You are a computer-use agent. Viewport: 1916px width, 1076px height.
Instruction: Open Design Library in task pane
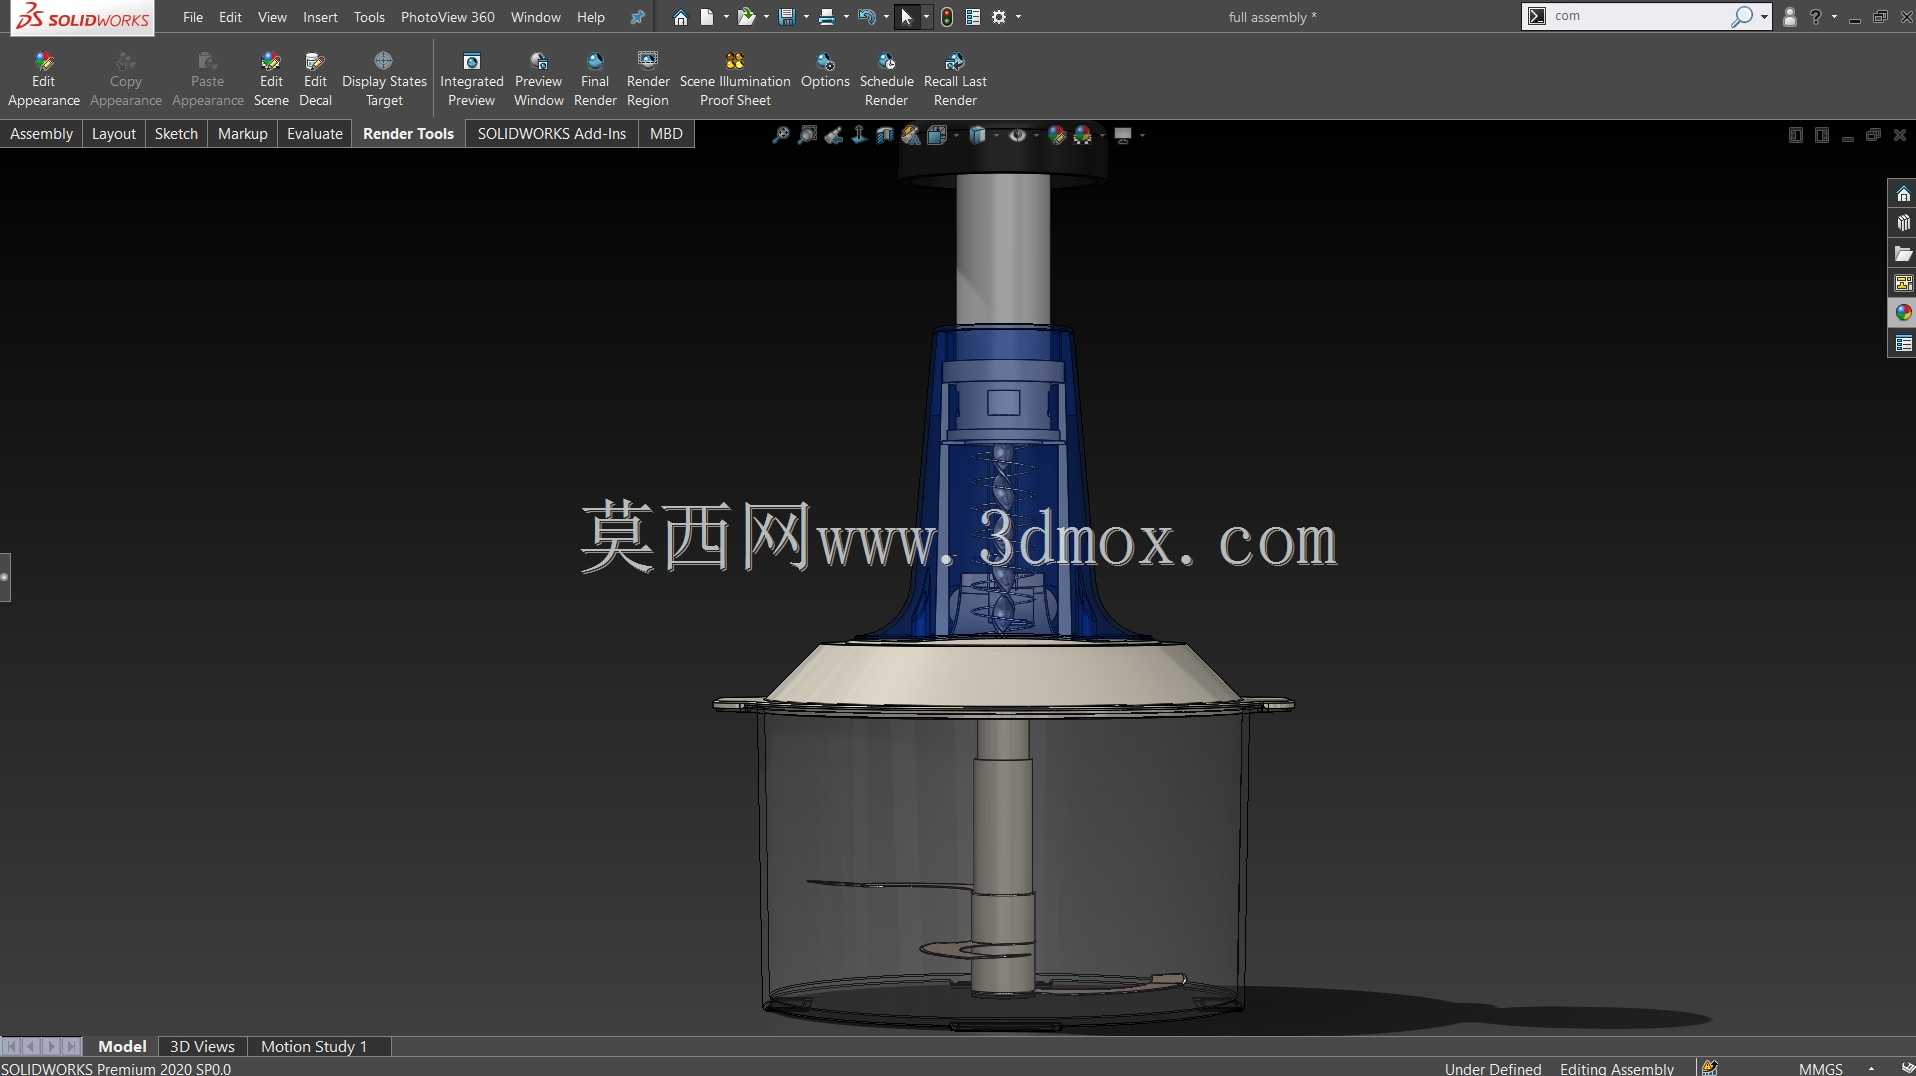(x=1903, y=223)
